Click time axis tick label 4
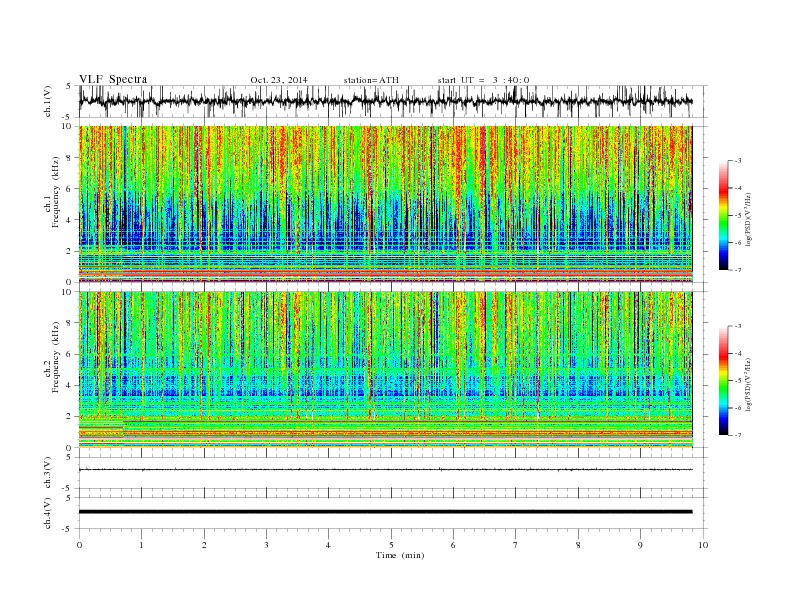 (329, 545)
